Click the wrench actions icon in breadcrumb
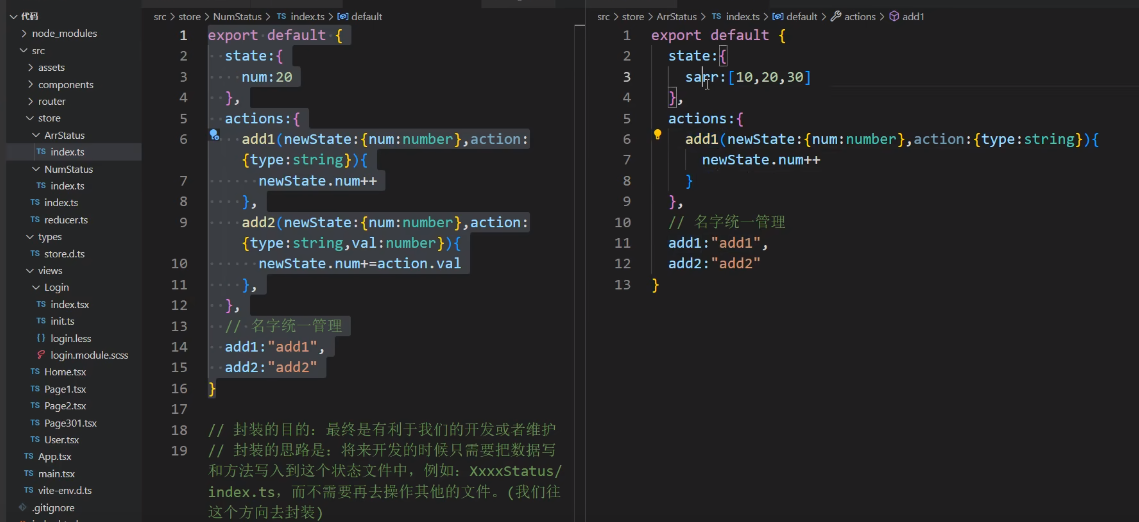The height and width of the screenshot is (522, 1139). (x=835, y=16)
